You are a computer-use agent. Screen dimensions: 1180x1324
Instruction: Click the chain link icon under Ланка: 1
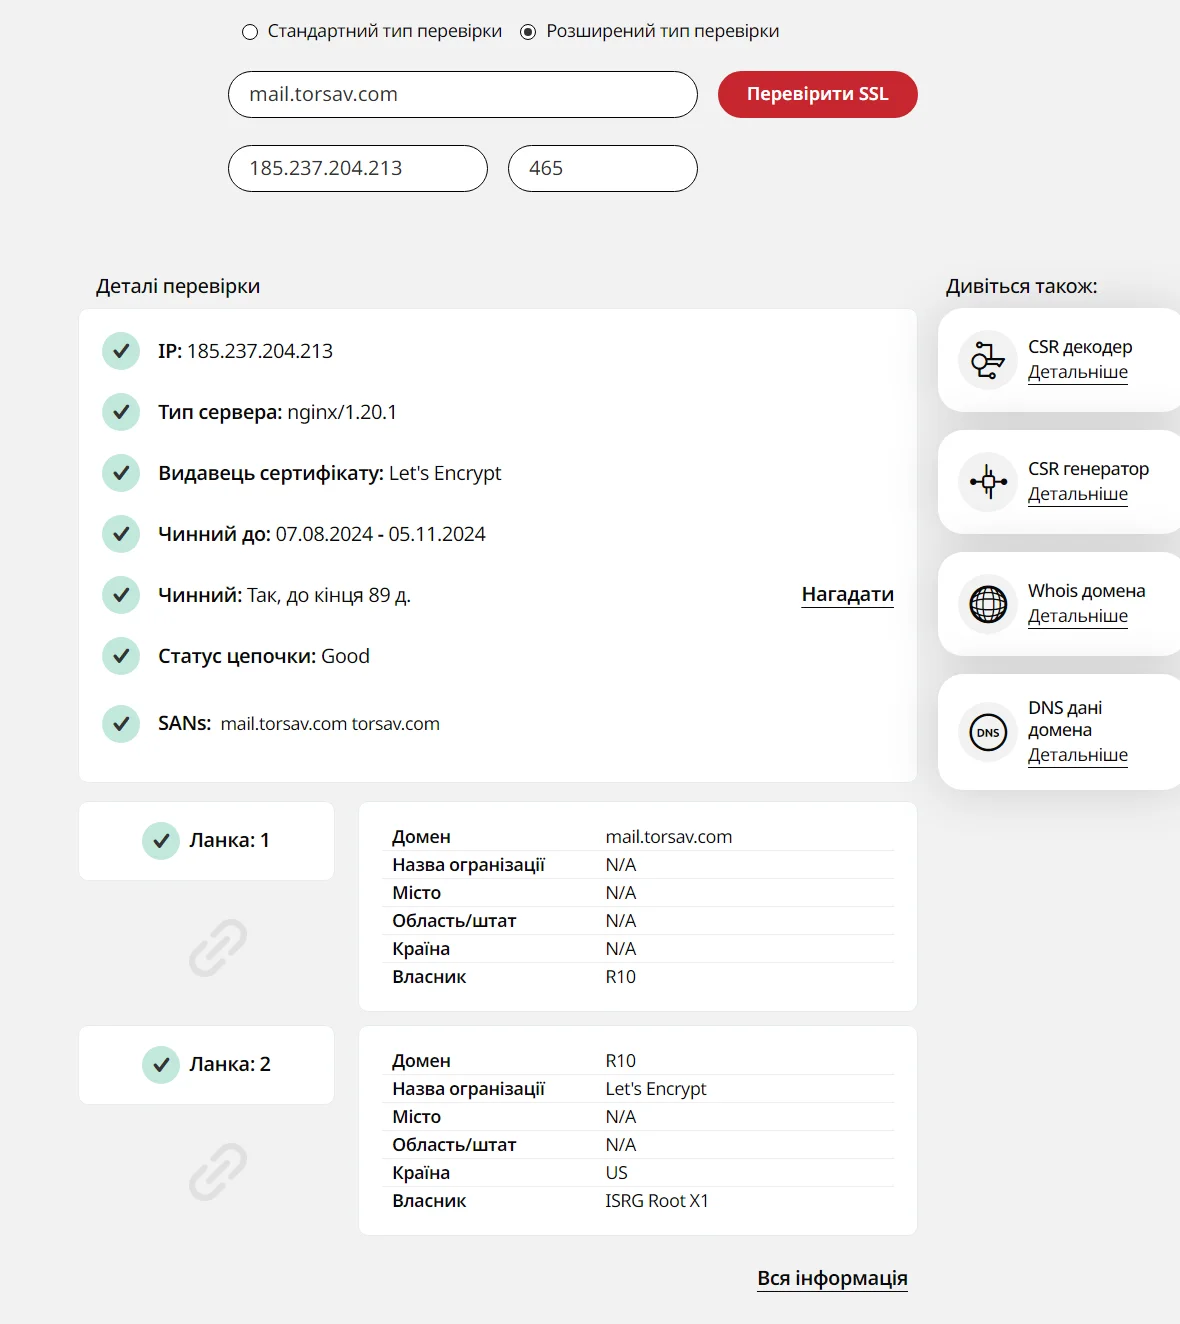[x=218, y=948]
